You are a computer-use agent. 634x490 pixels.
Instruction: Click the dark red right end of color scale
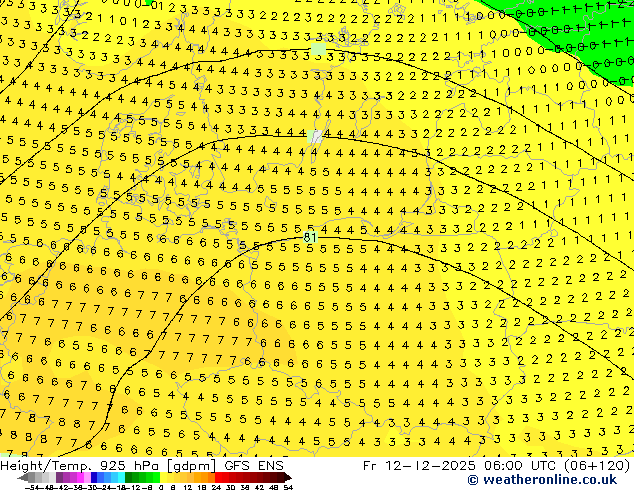[288, 478]
